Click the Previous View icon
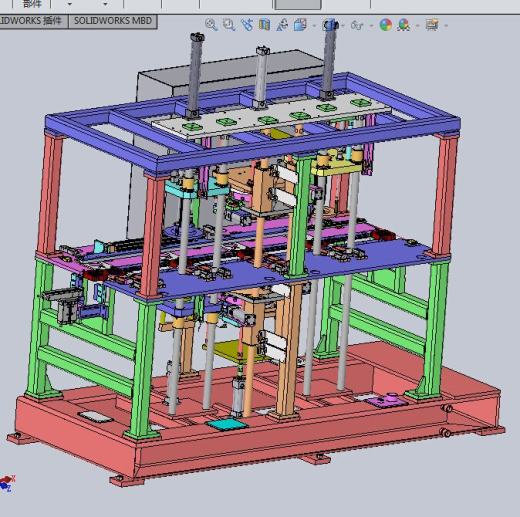 (247, 25)
